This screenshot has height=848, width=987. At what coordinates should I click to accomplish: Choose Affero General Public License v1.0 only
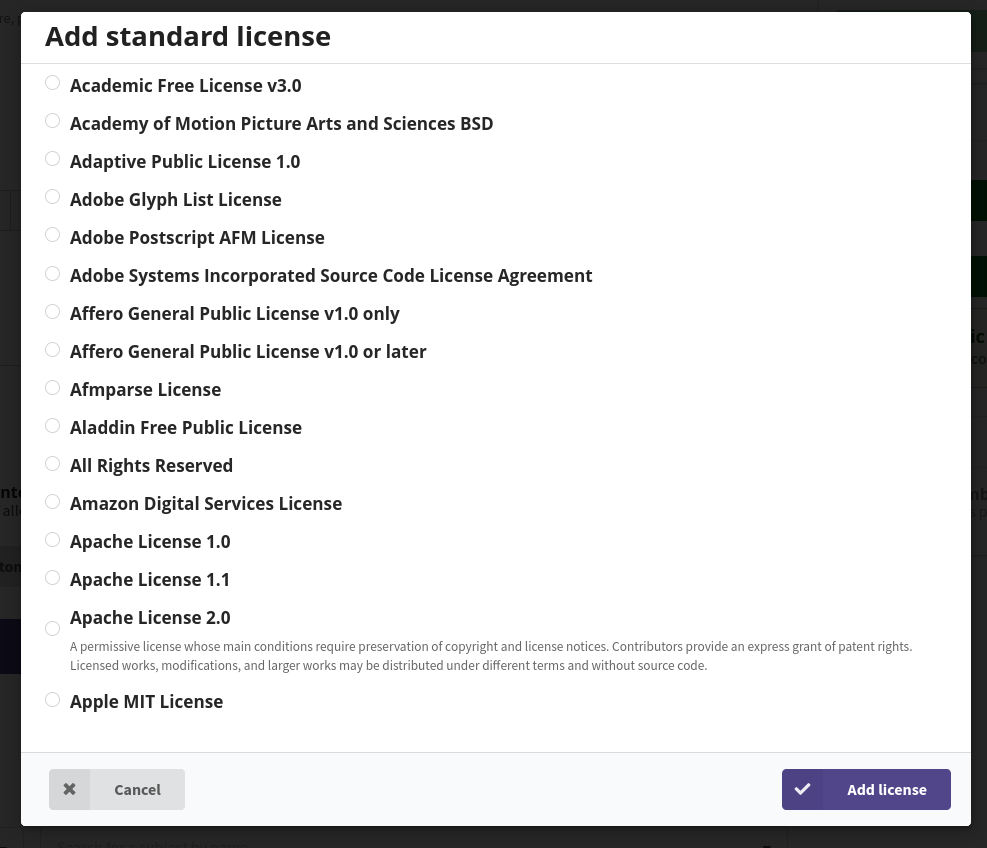tap(52, 311)
